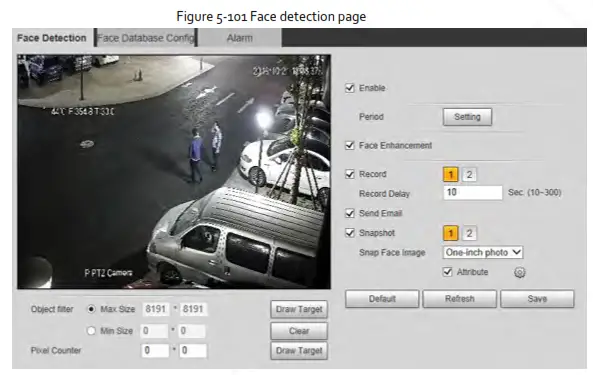Click the Max Size height field 8191
The height and width of the screenshot is (375, 593).
click(193, 309)
